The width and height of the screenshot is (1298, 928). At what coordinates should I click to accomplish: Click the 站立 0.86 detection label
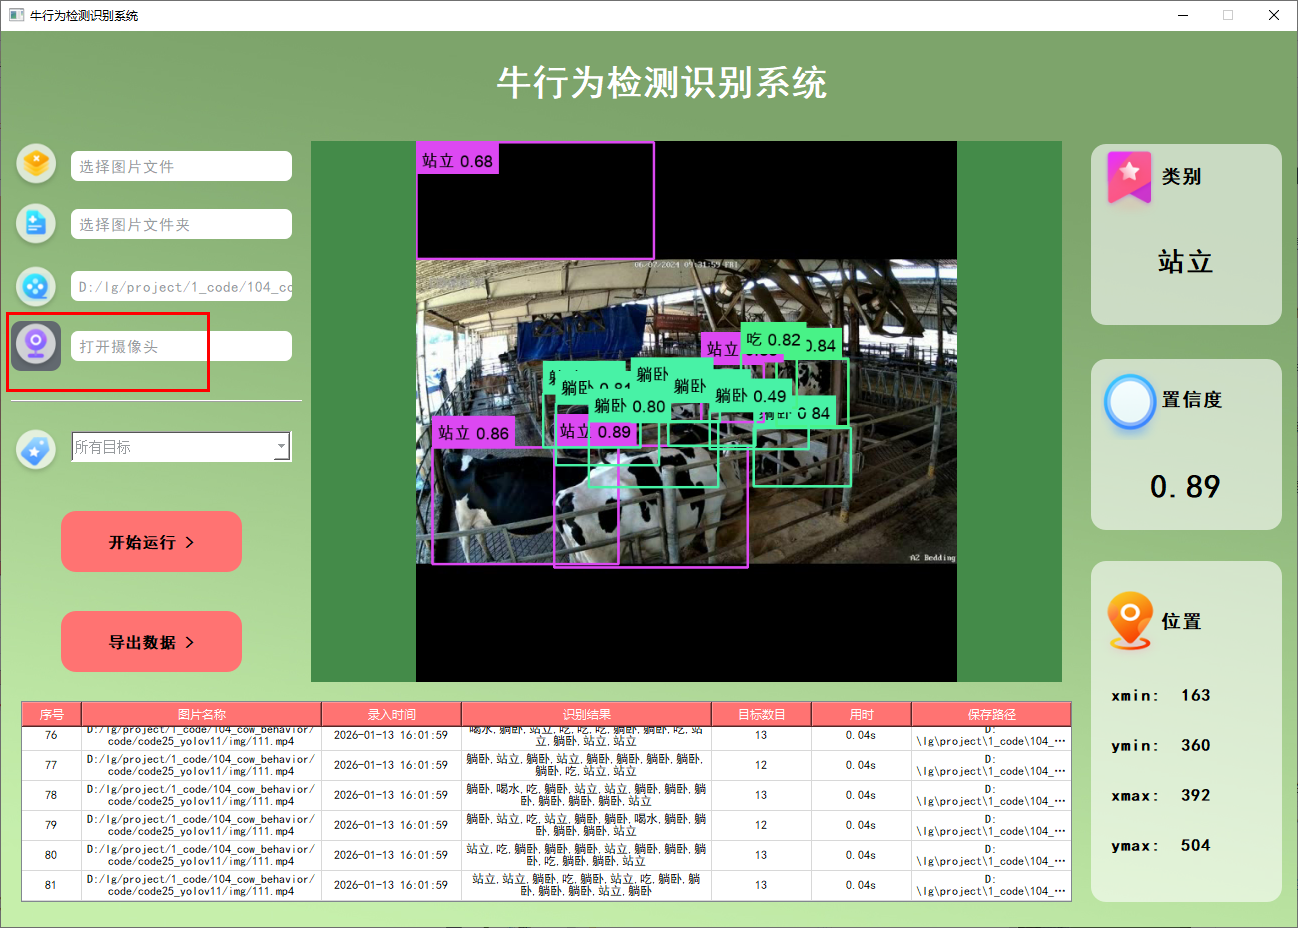click(474, 433)
